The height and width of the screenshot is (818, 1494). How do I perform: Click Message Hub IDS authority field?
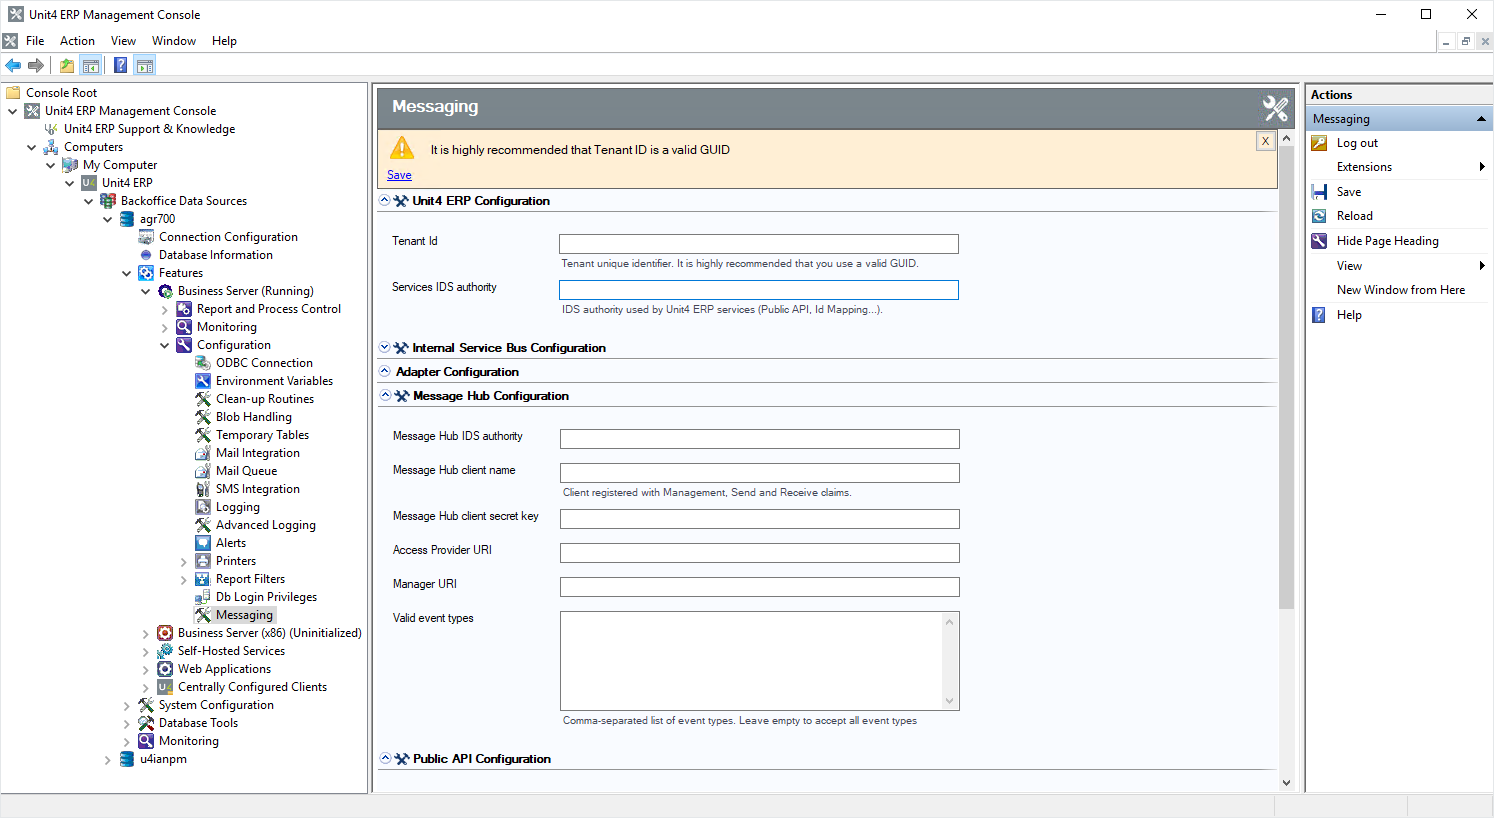coord(759,439)
